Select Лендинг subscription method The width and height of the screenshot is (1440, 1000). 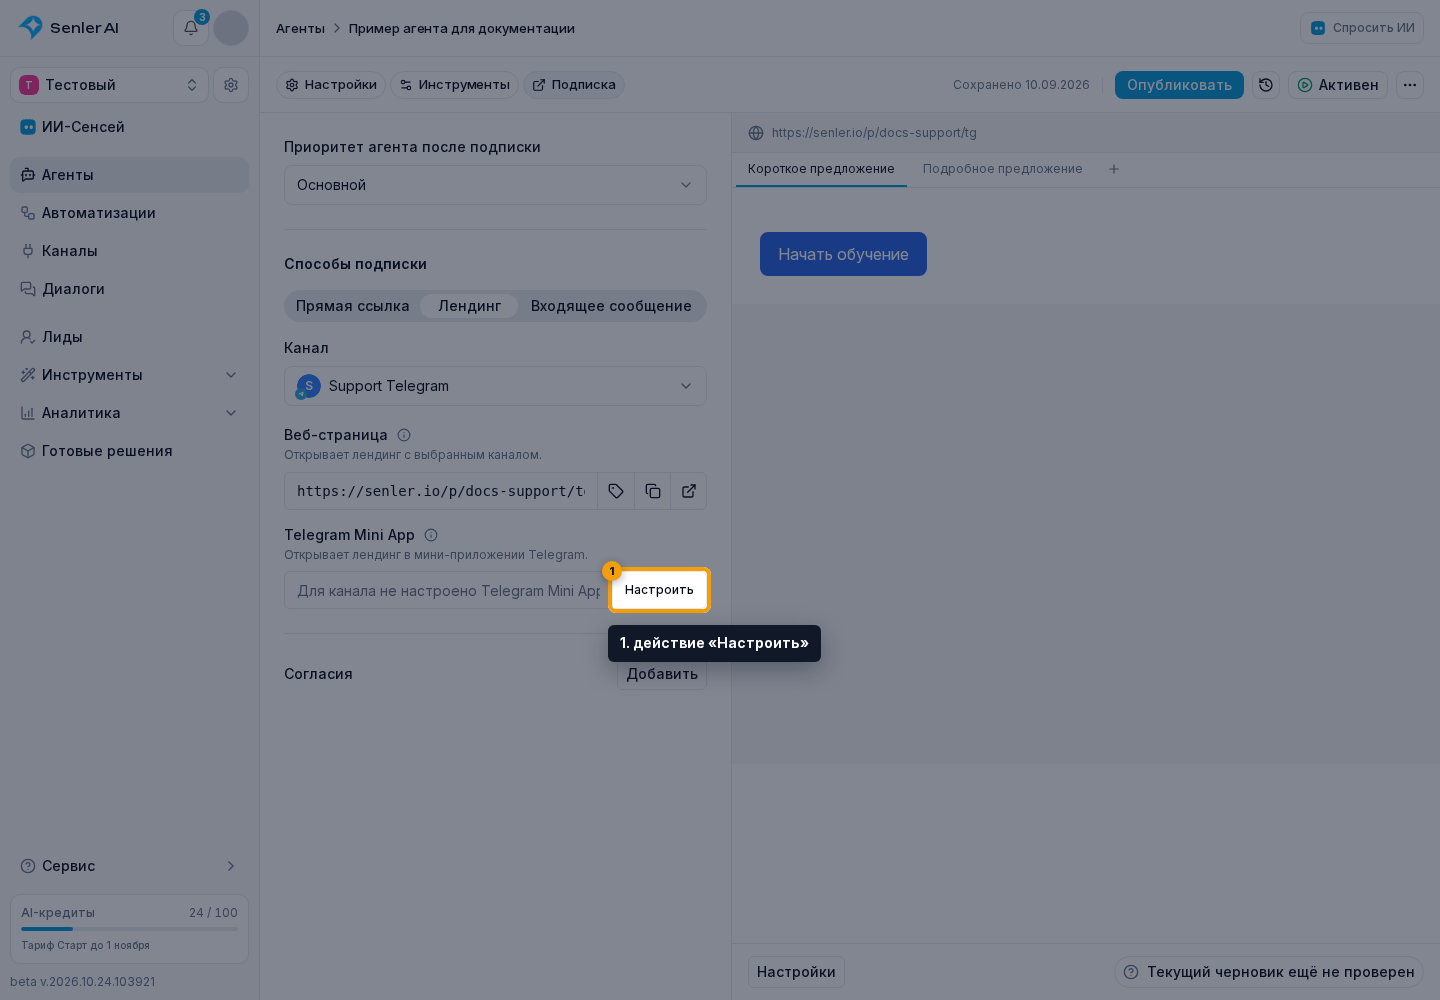[x=470, y=306]
